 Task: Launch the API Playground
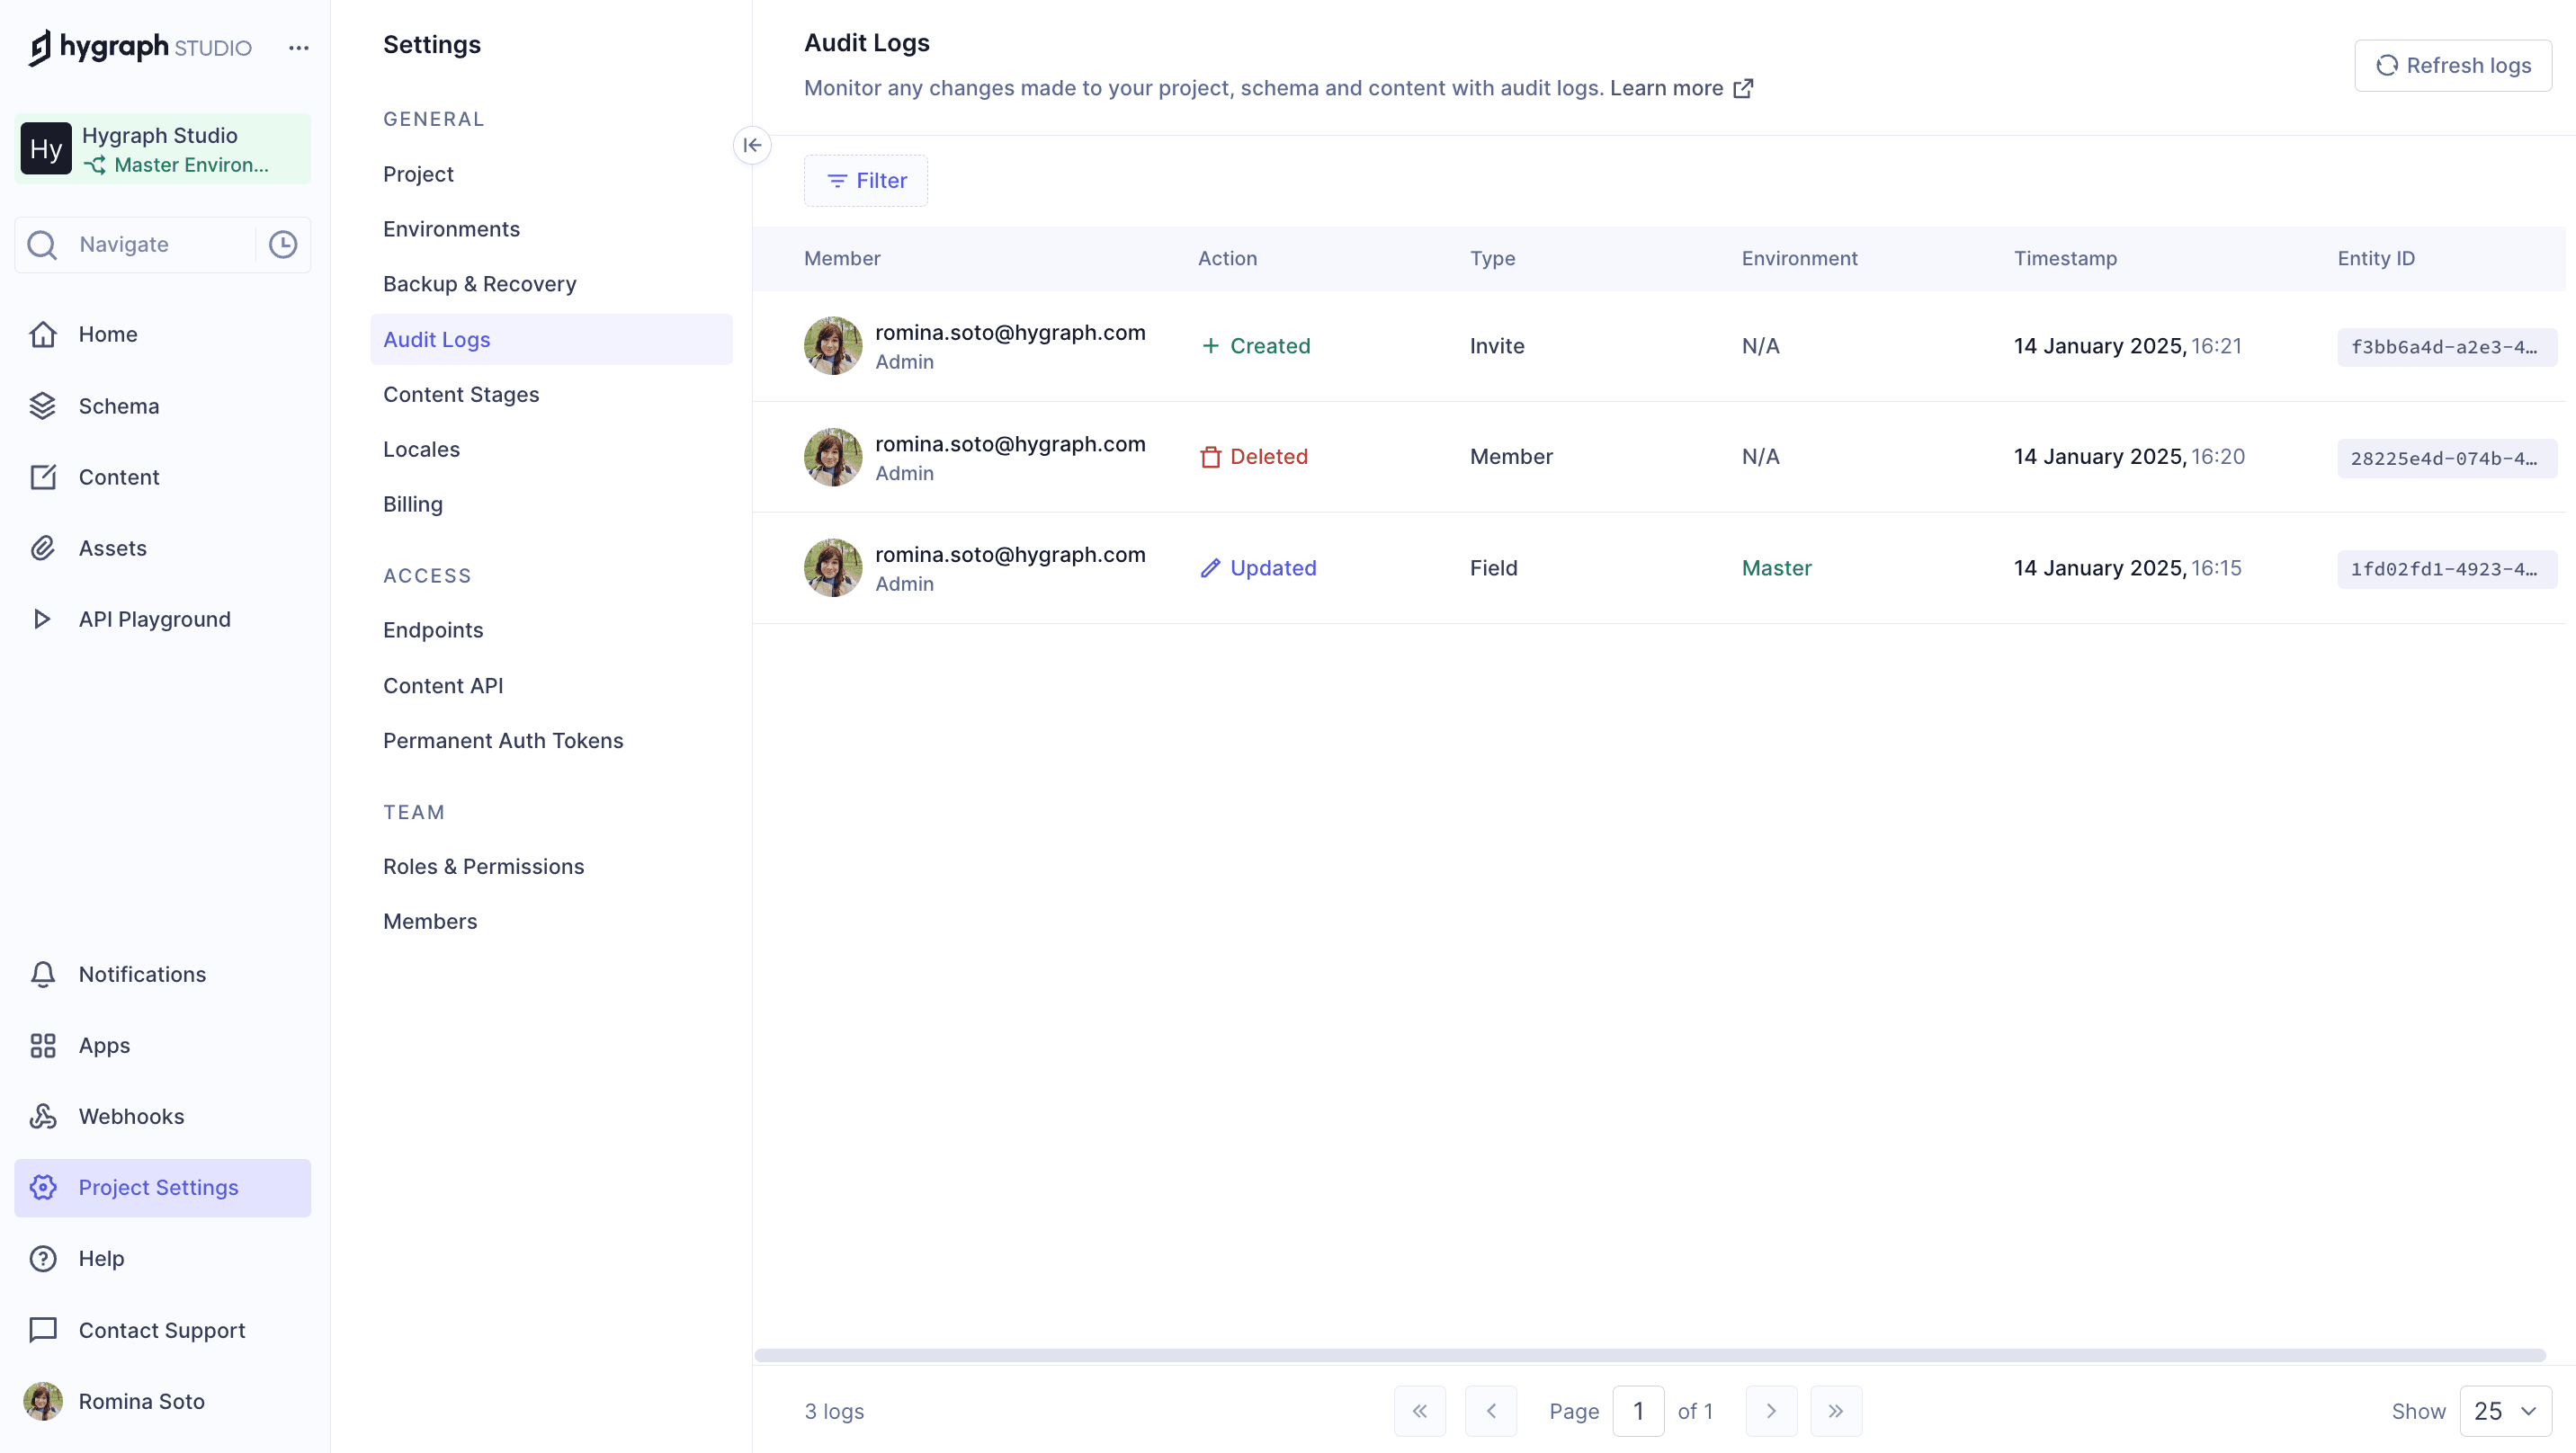tap(154, 618)
